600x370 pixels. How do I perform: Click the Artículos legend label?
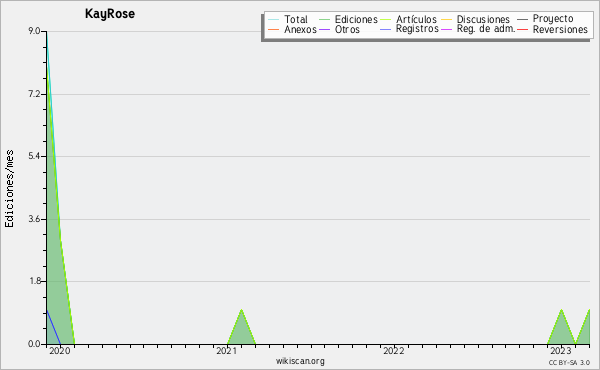416,19
